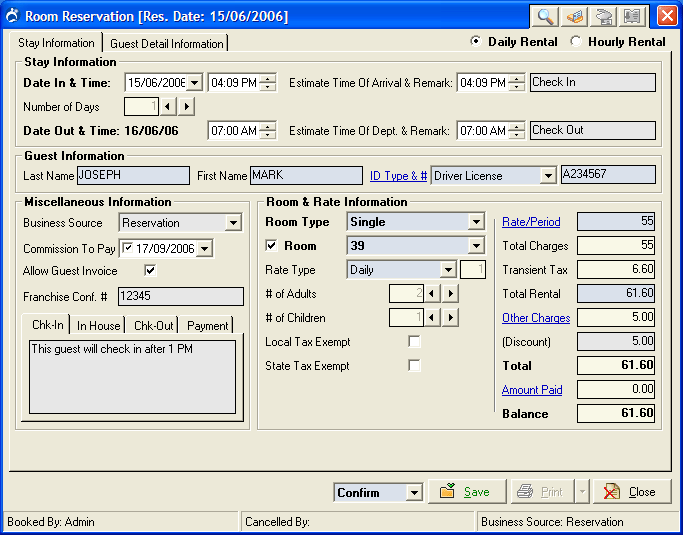
Task: Open the Print options dropdown arrow
Action: [x=582, y=492]
